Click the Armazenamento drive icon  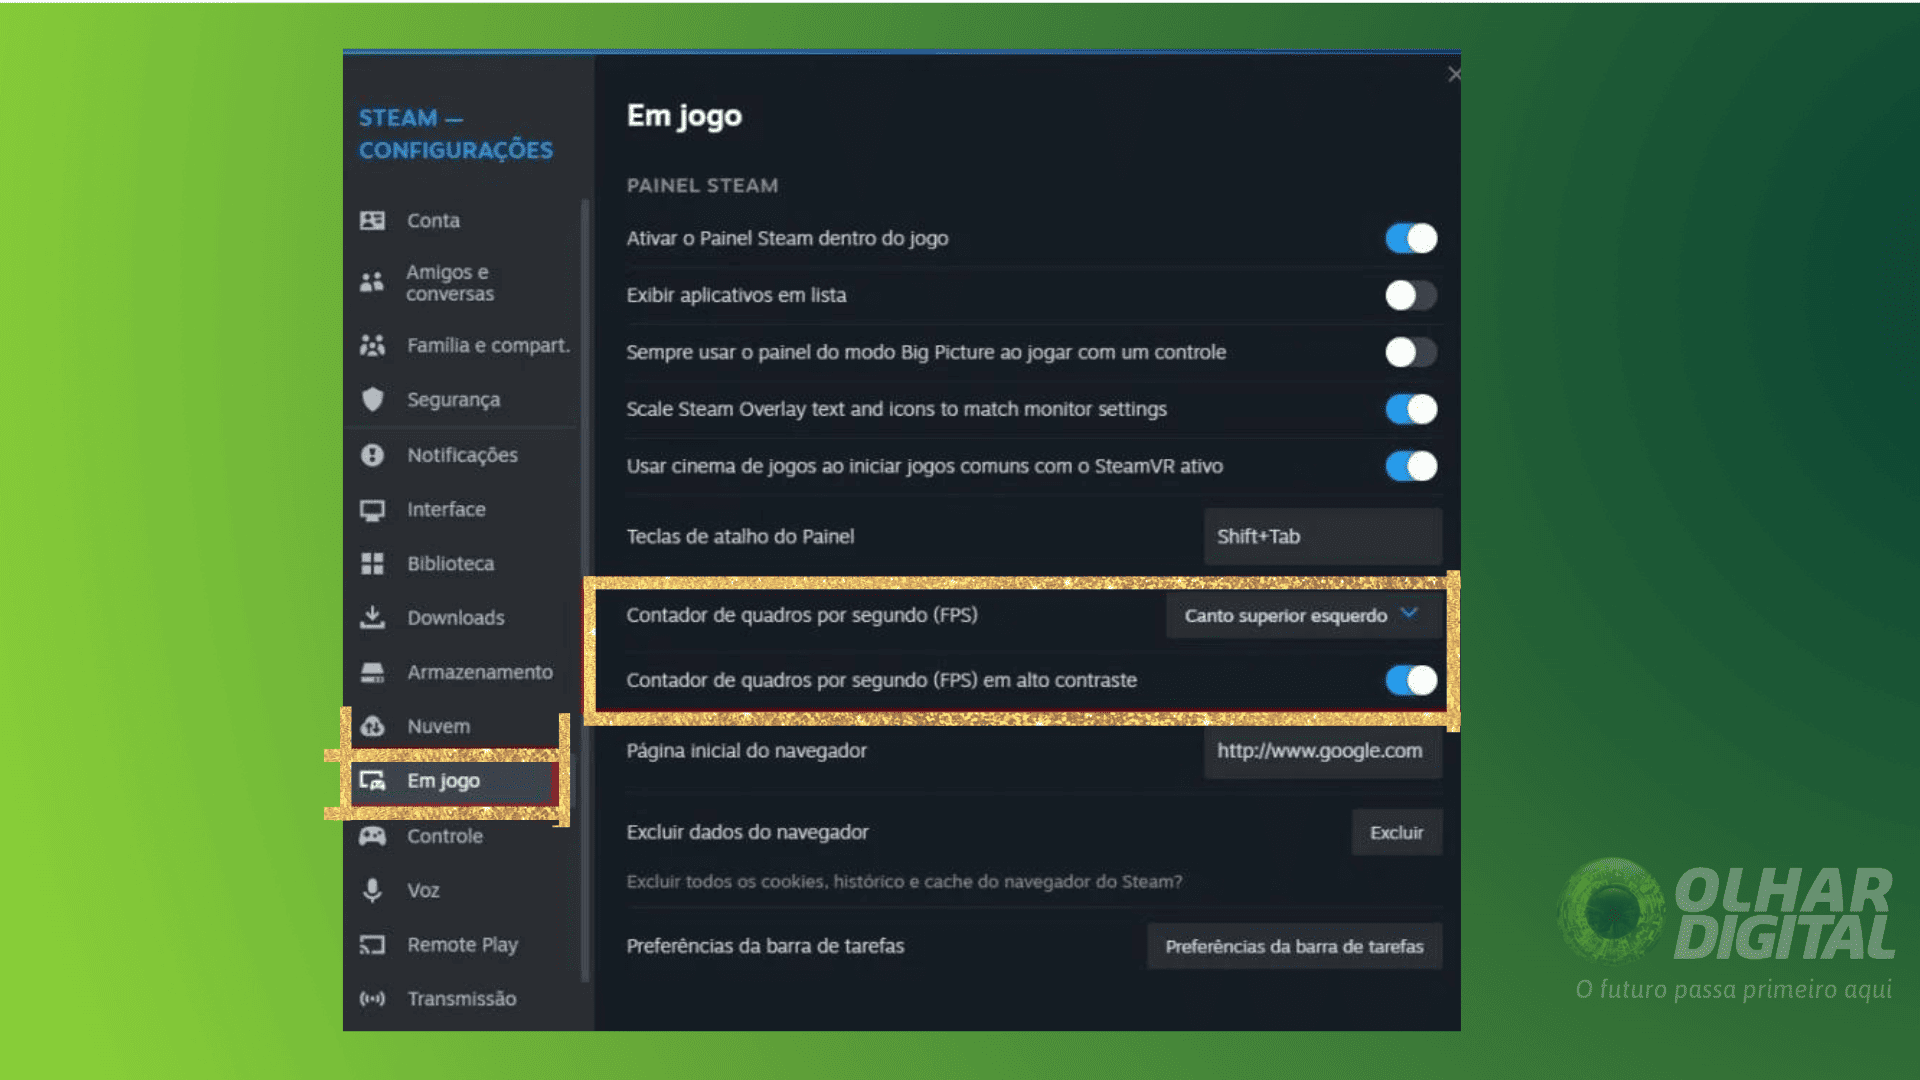(x=372, y=672)
